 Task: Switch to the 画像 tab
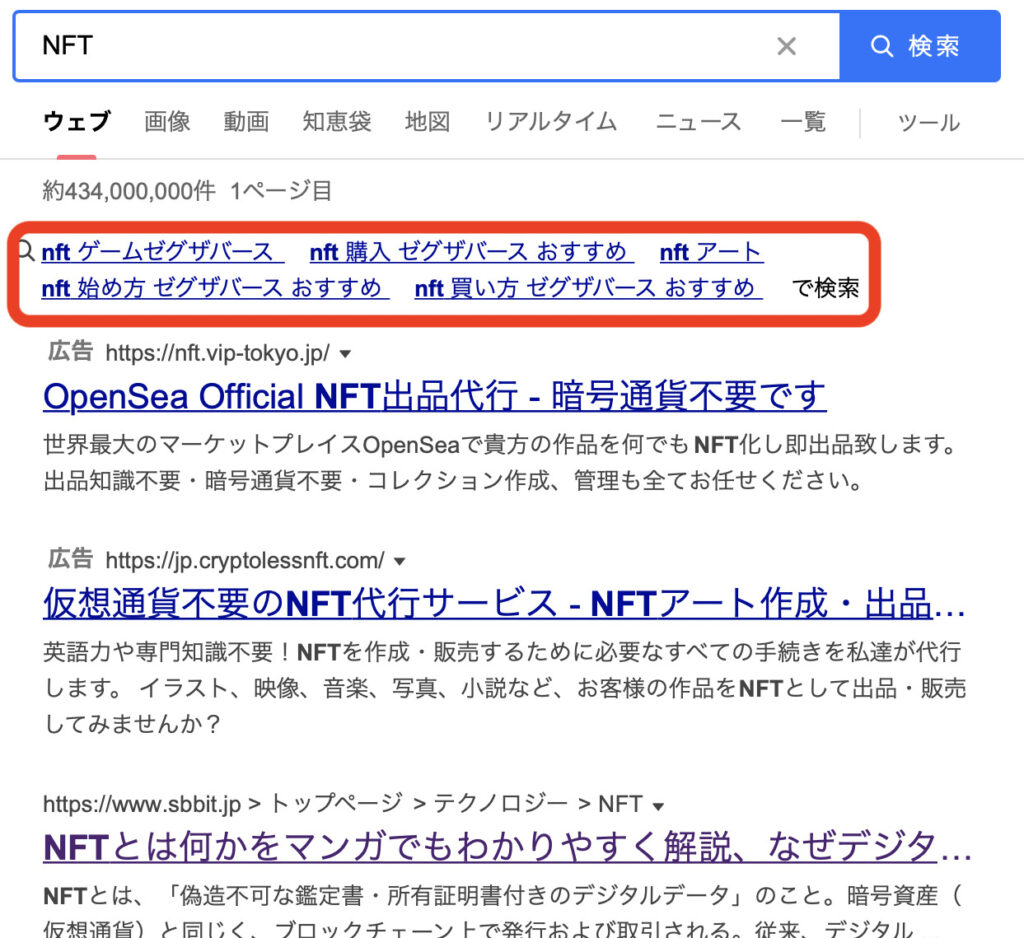coord(167,122)
